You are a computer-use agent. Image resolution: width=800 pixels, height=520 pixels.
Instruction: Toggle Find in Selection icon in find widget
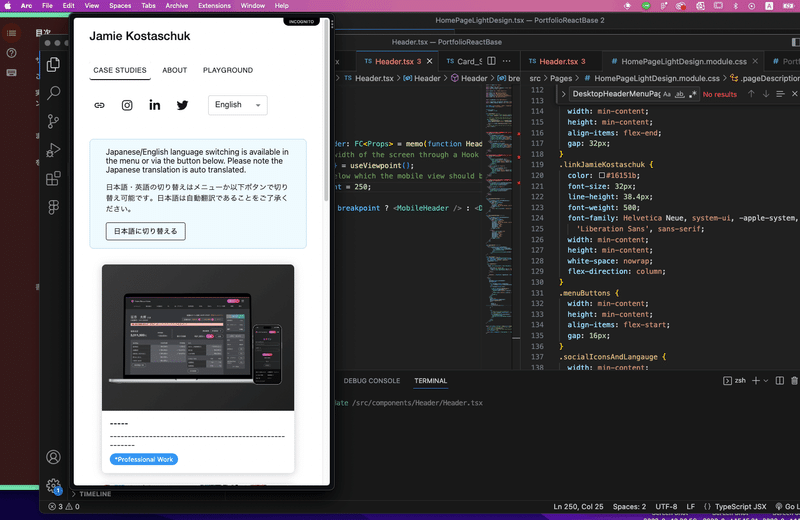pyautogui.click(x=780, y=94)
